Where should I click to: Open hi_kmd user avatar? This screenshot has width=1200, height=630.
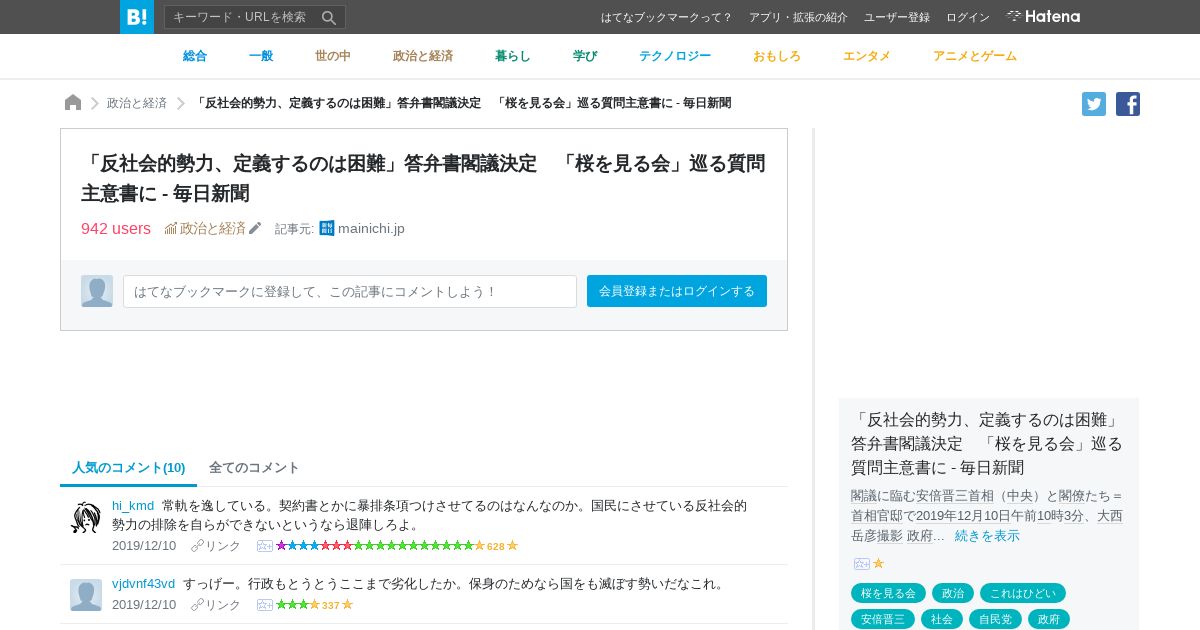pyautogui.click(x=86, y=517)
